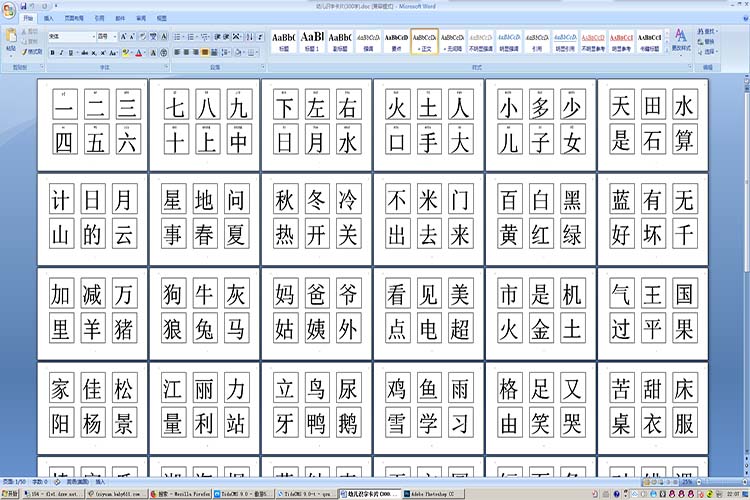Apply red font color
The height and width of the screenshot is (500, 750).
139,53
